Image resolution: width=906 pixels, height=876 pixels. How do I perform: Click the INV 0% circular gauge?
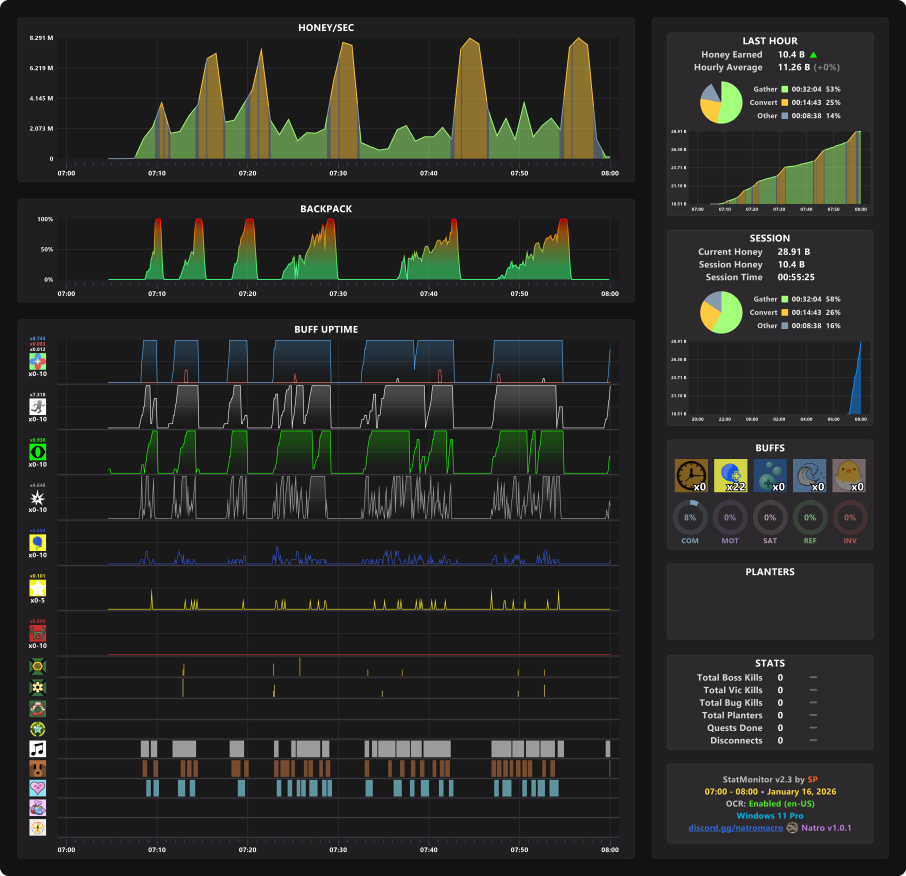(850, 517)
